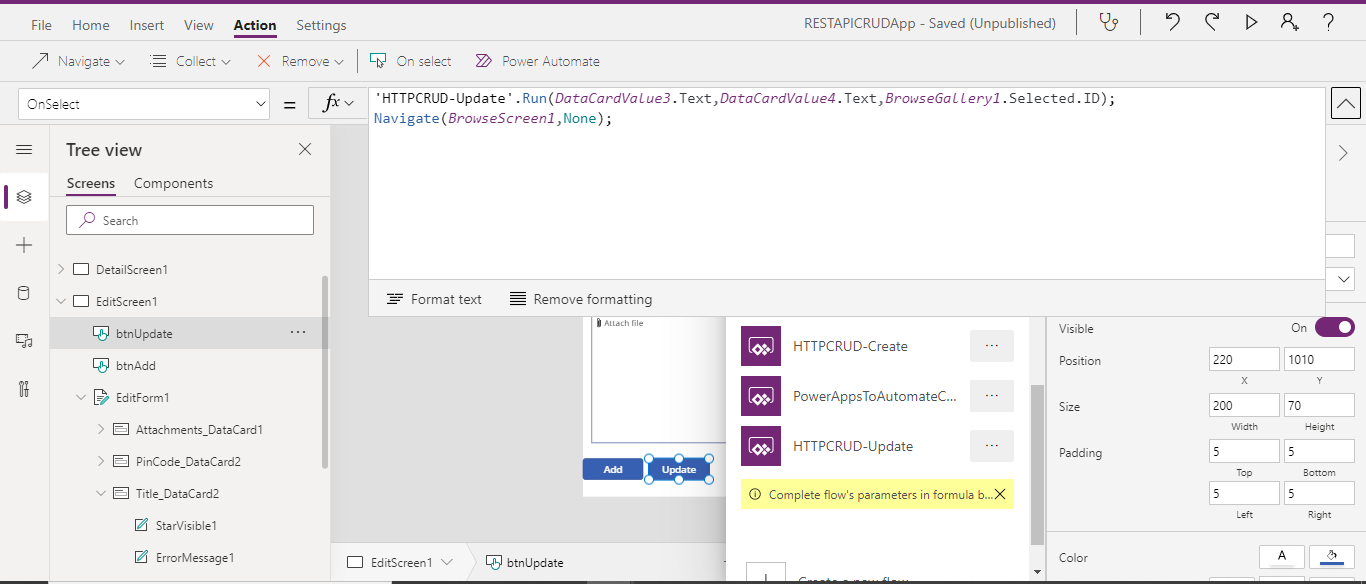Open Advanced tools from left rail
The image size is (1366, 584).
tap(24, 389)
